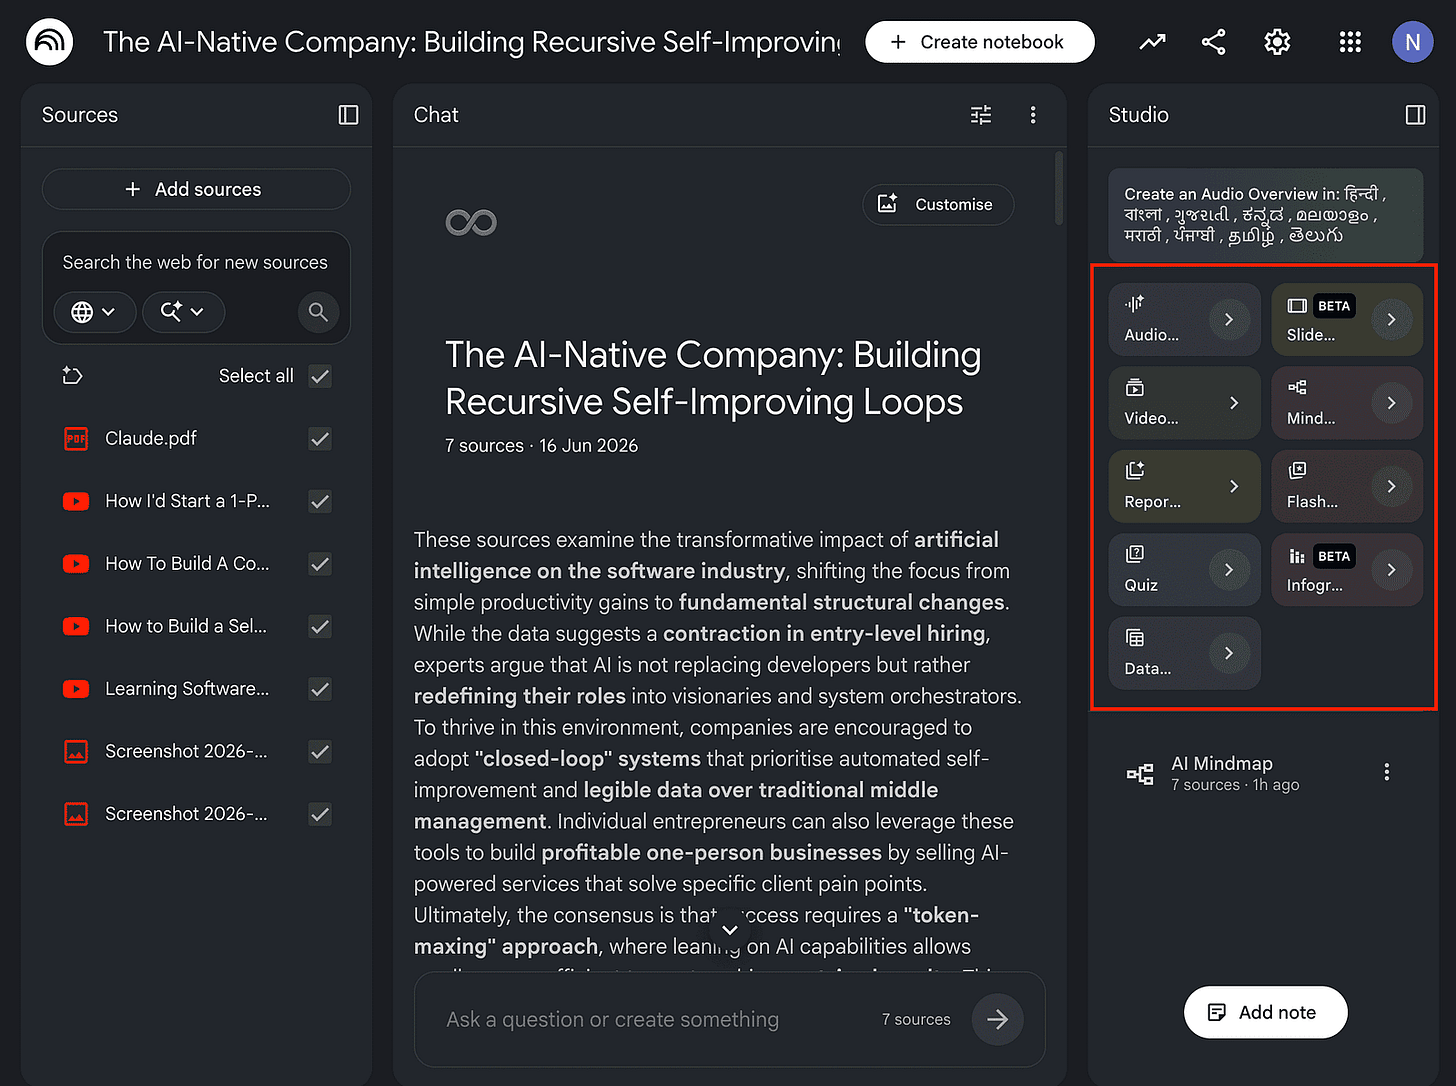Screen dimensions: 1456x1086
Task: Click the chat panel vertical scrollbar
Action: click(1059, 188)
